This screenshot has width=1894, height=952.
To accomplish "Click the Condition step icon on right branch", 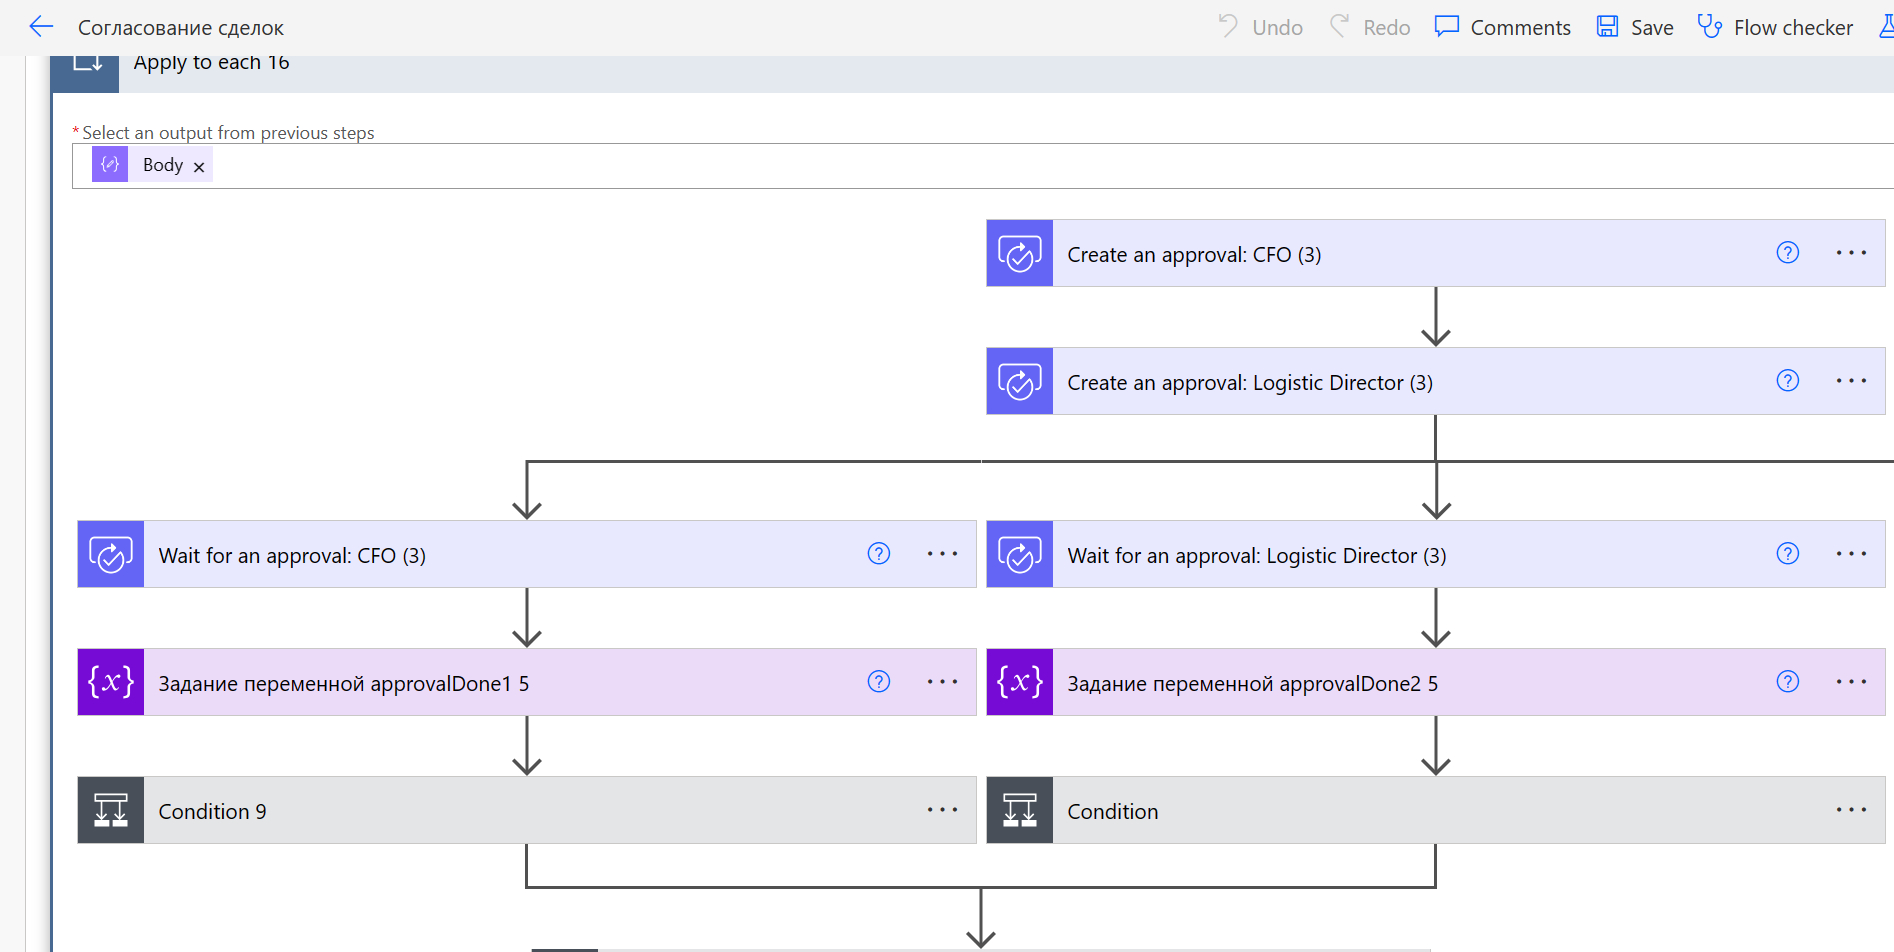I will (x=1019, y=810).
